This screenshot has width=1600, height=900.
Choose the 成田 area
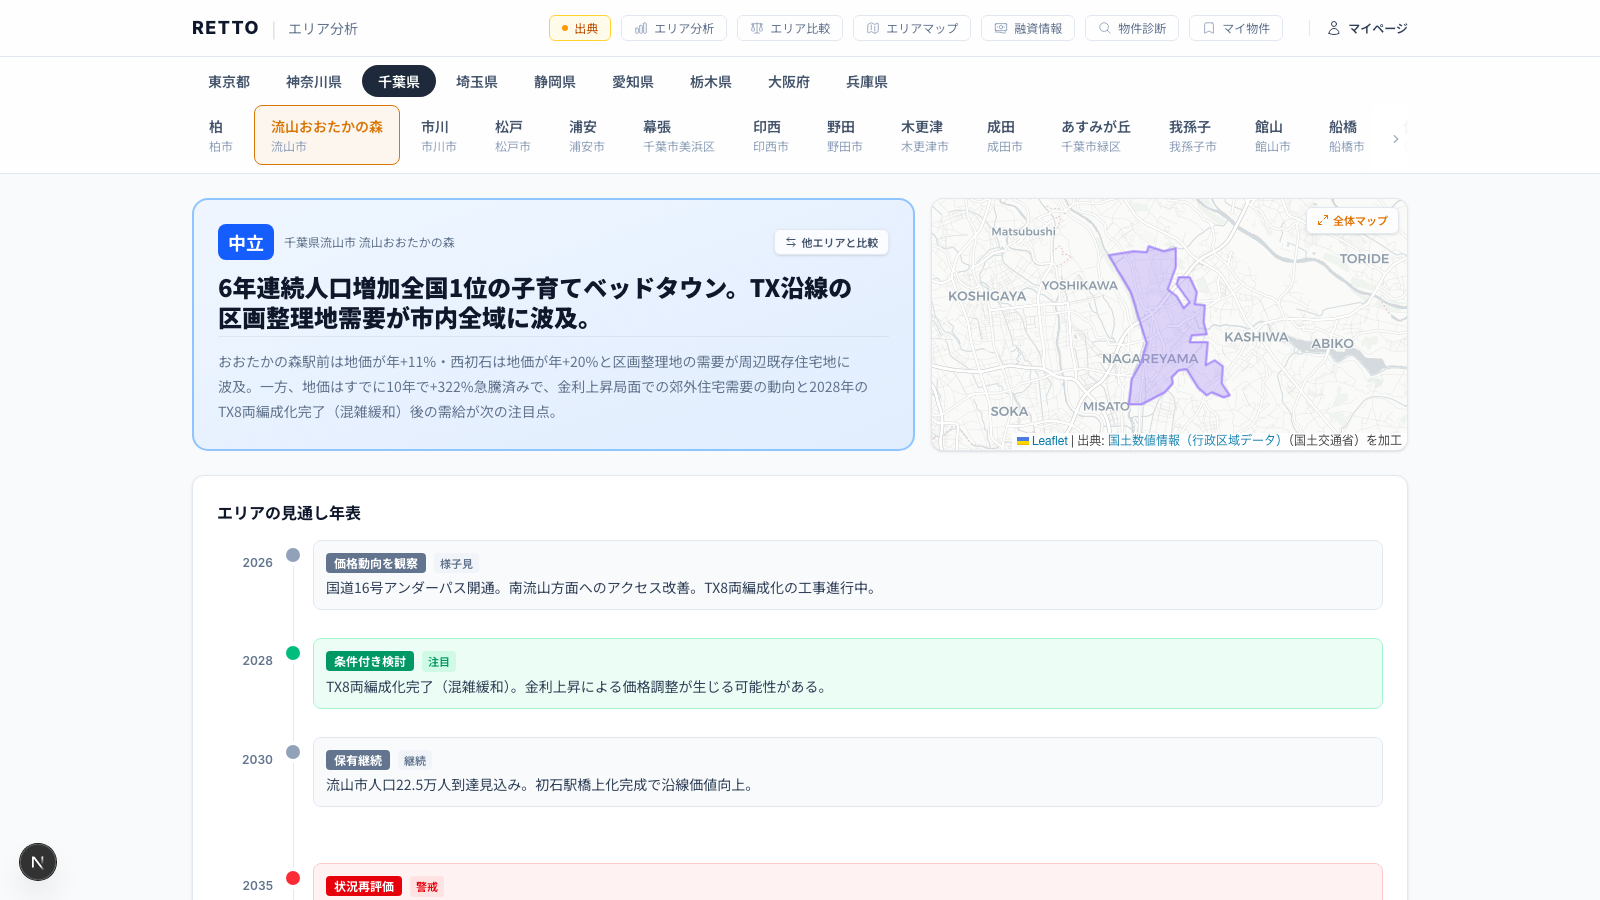[1005, 135]
